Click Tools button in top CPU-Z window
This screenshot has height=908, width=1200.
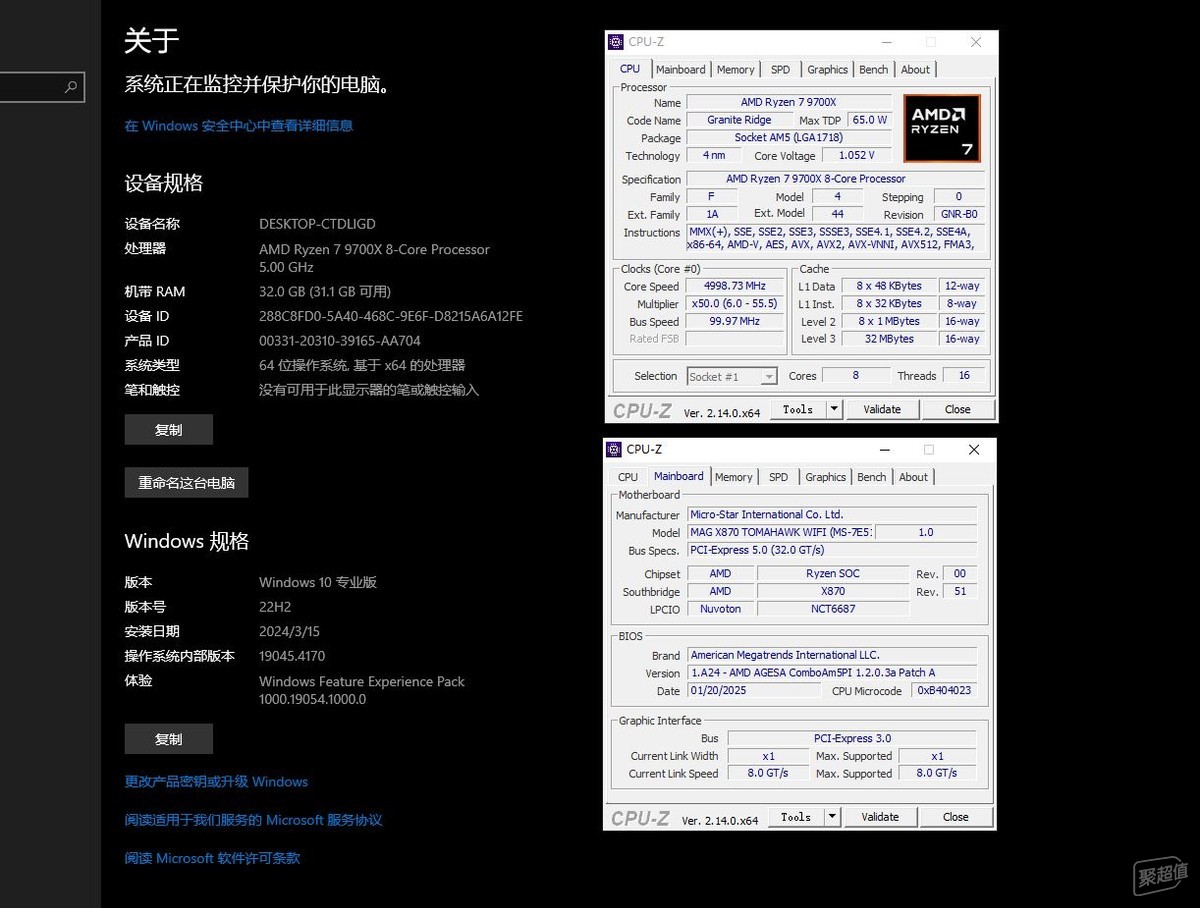pyautogui.click(x=798, y=409)
